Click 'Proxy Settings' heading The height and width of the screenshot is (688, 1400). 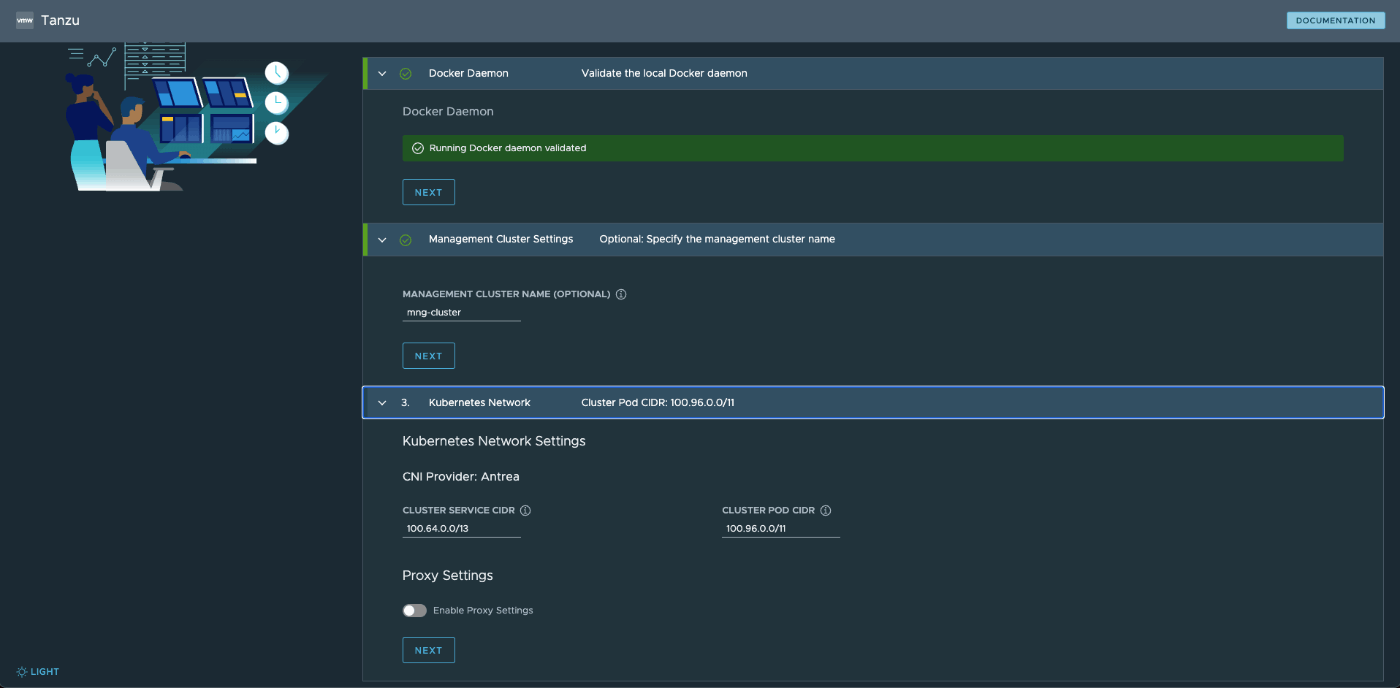pos(447,575)
